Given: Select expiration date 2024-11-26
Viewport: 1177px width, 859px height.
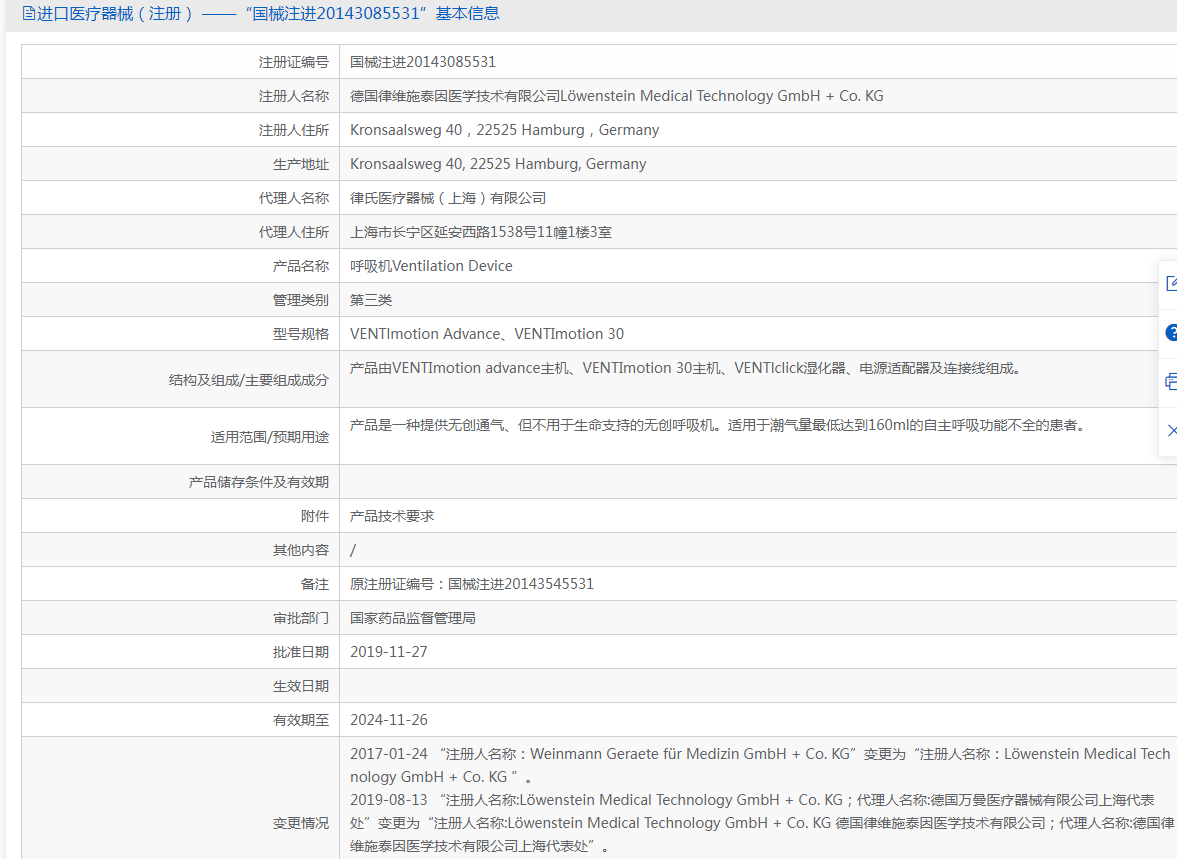Looking at the screenshot, I should 390,719.
